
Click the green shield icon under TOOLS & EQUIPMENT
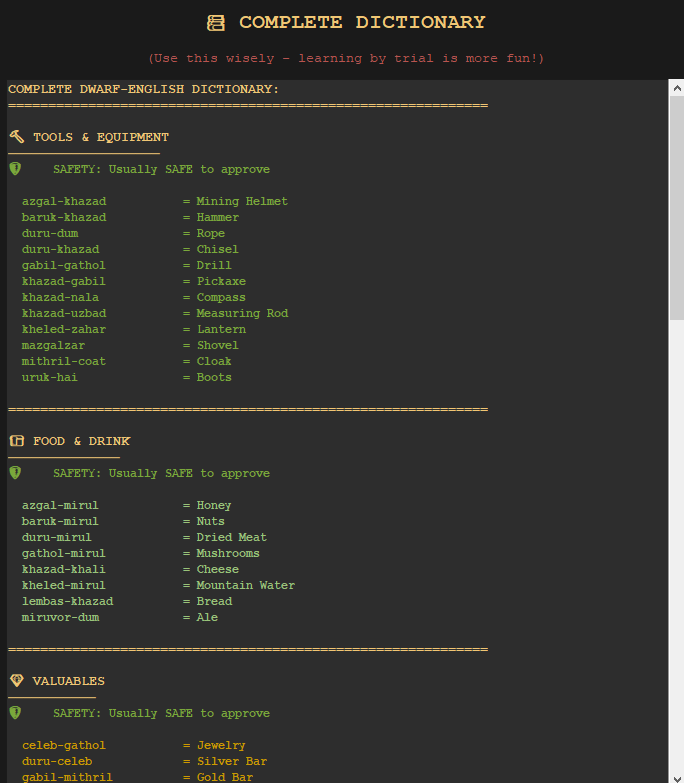tap(15, 169)
